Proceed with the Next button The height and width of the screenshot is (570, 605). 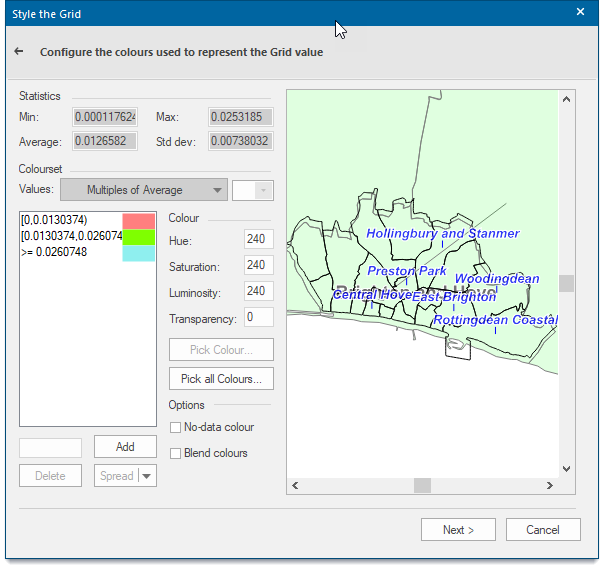(x=458, y=529)
